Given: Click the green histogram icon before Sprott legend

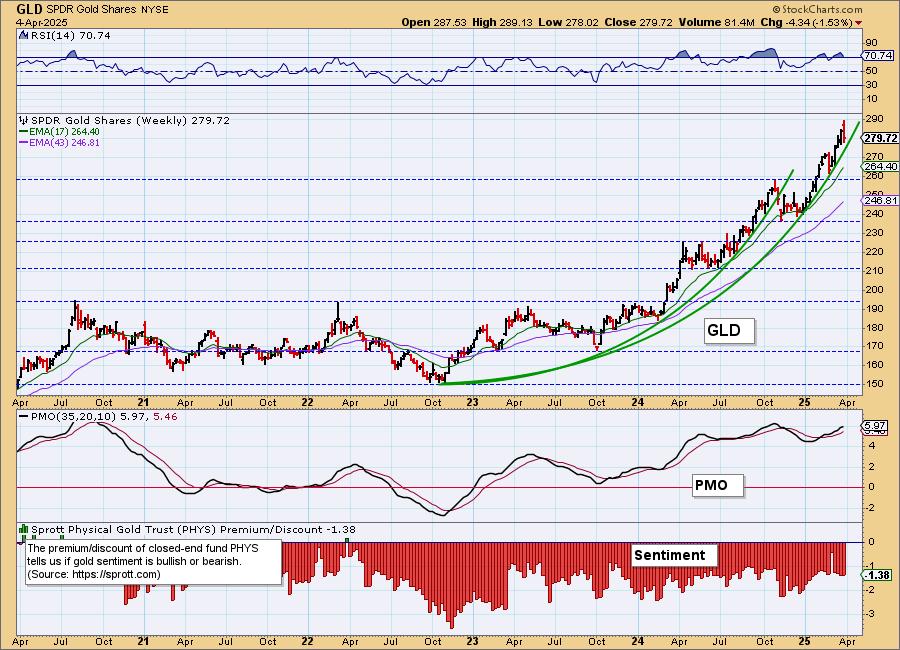Looking at the screenshot, I should coord(24,529).
